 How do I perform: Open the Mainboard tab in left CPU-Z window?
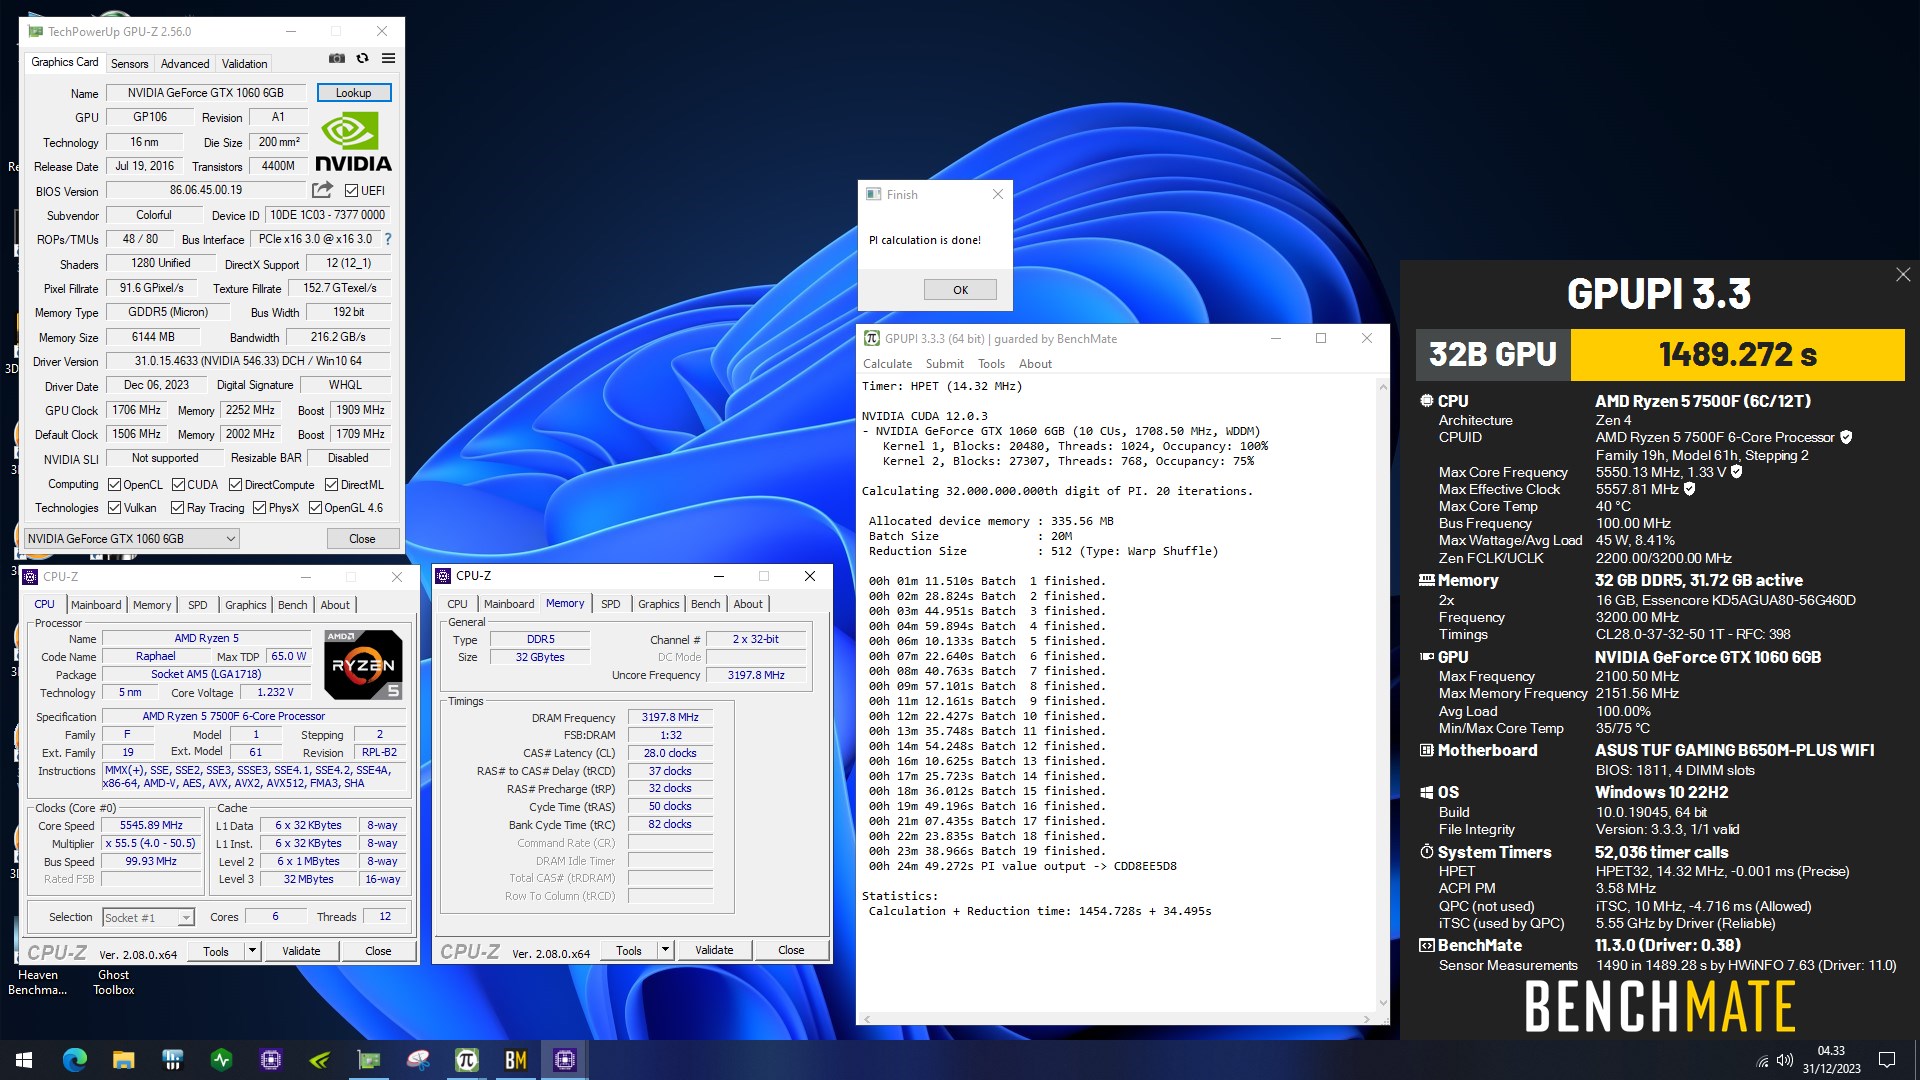click(96, 605)
